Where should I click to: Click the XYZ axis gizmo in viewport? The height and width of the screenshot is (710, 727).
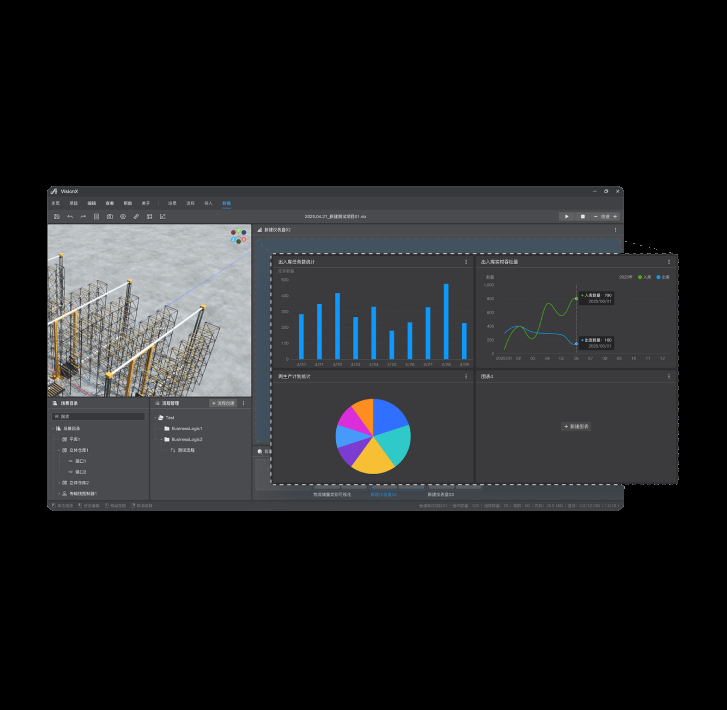(x=239, y=236)
